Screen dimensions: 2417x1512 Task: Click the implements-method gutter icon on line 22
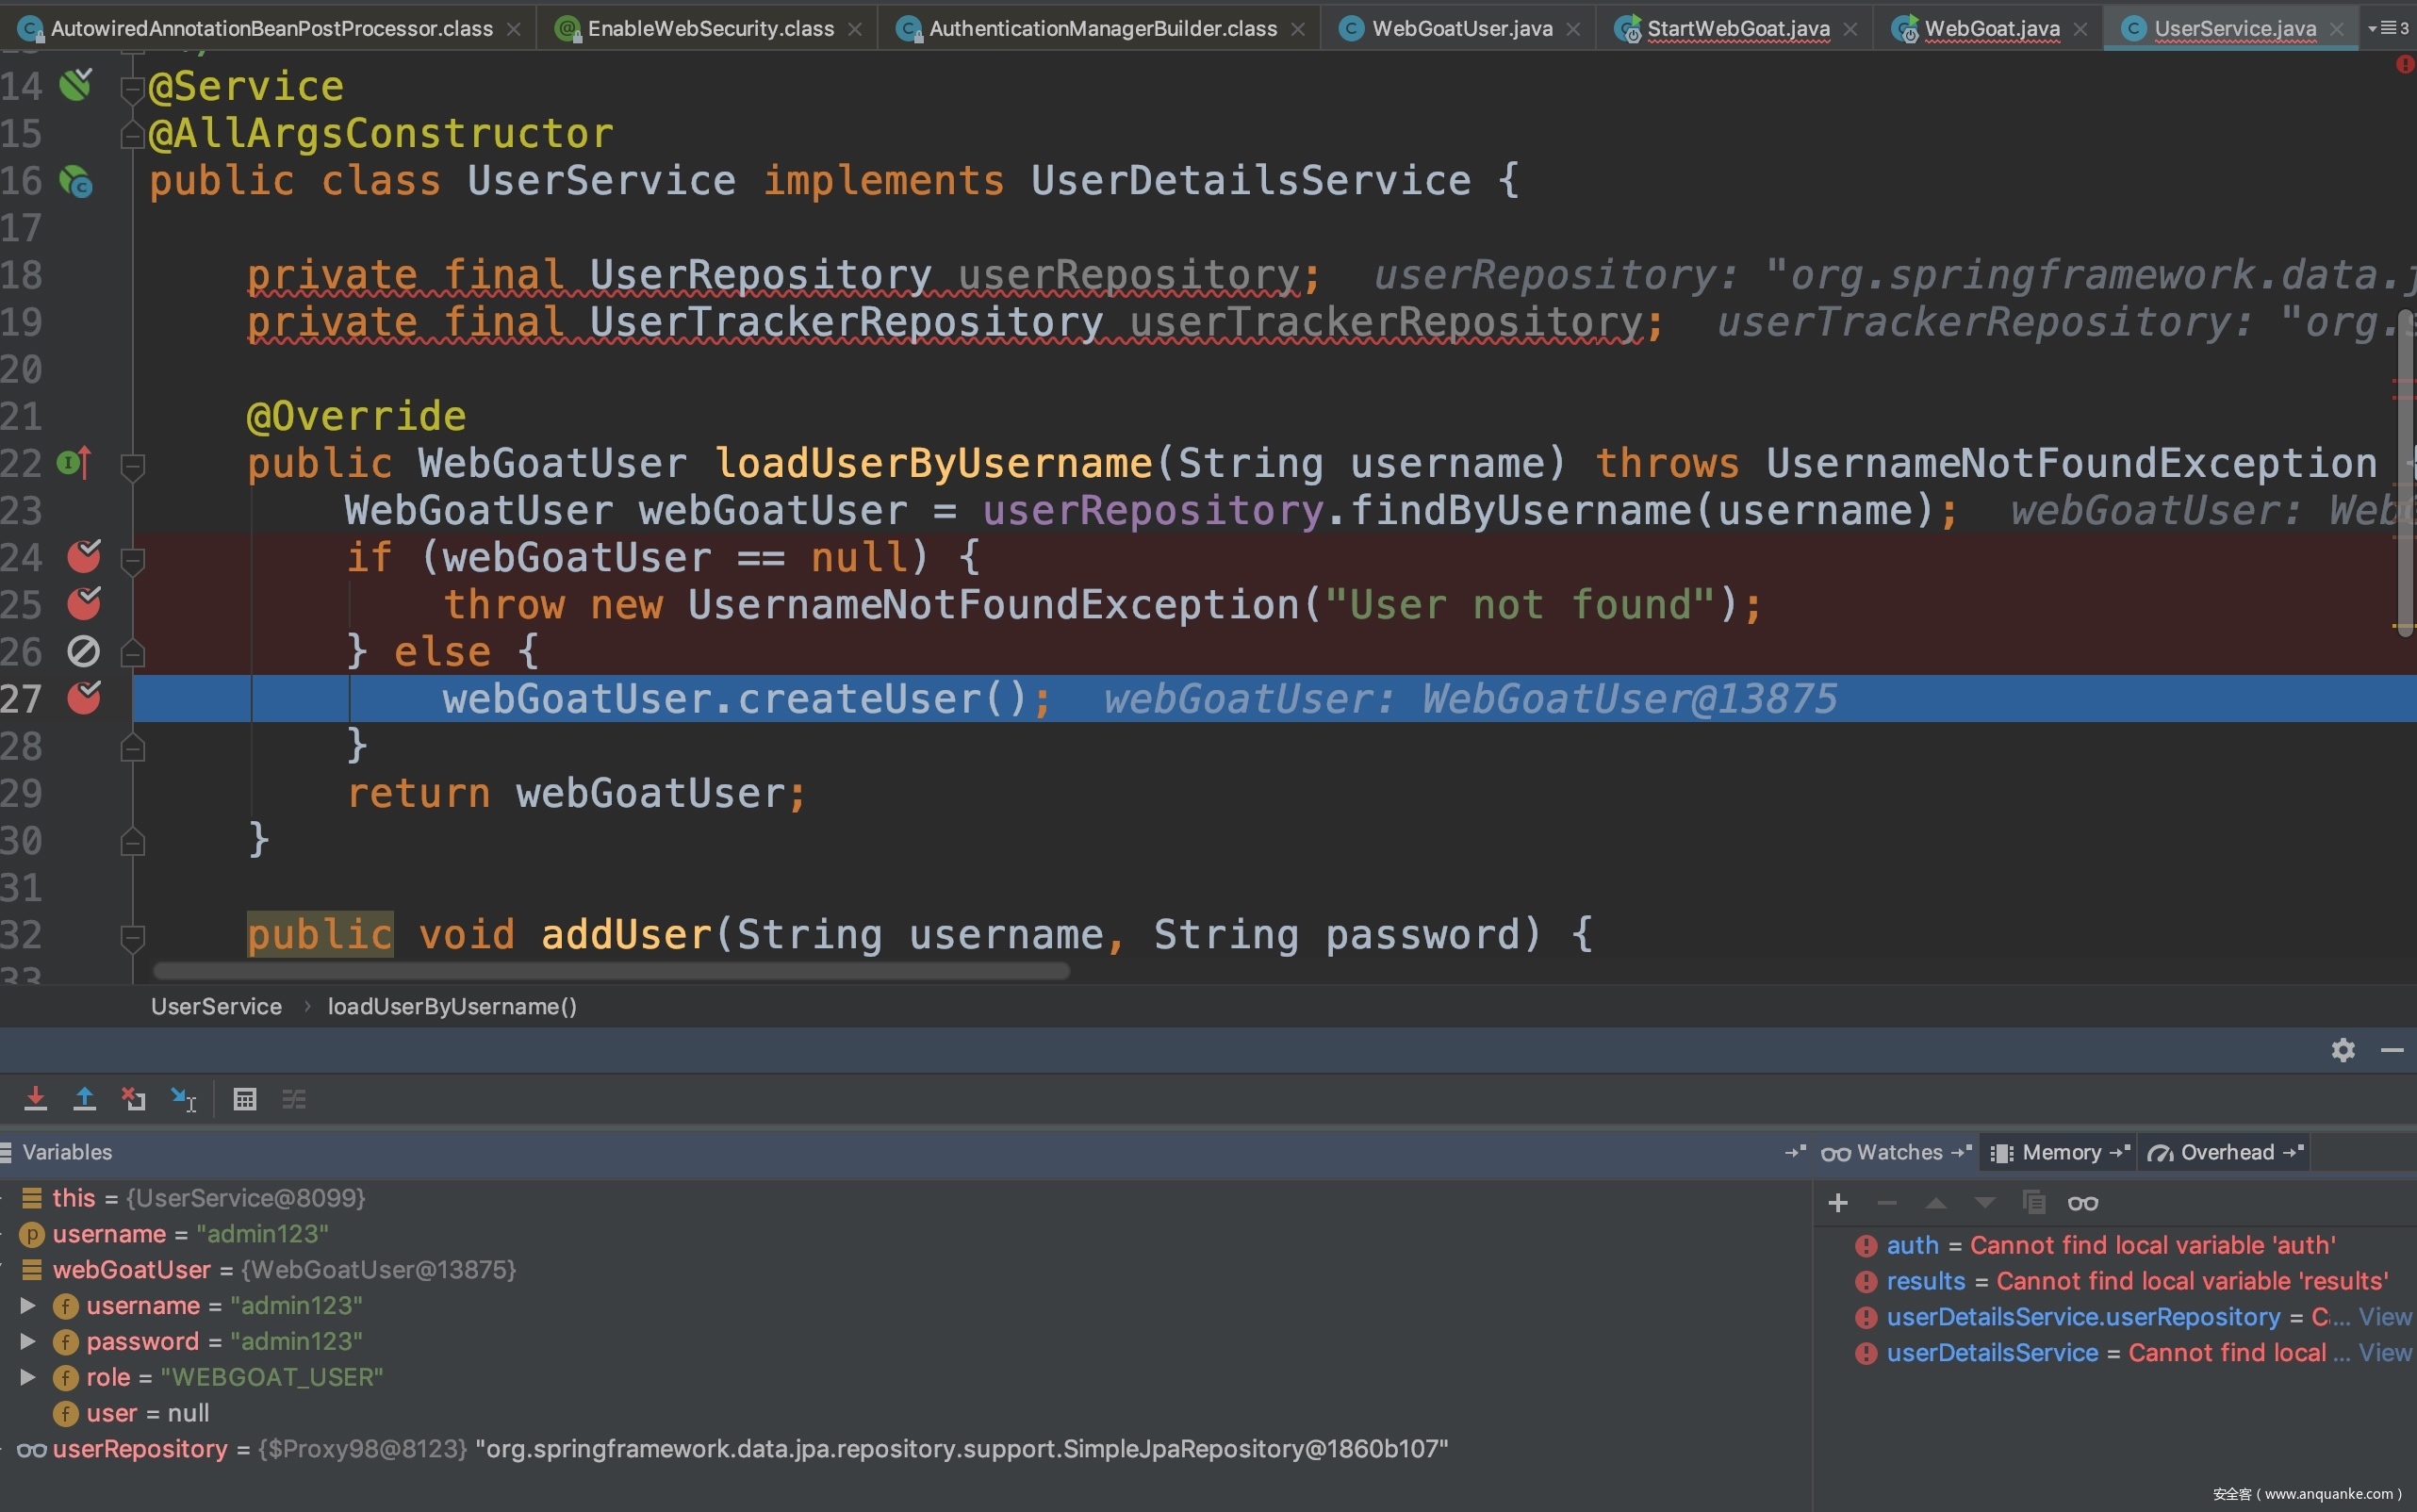coord(74,462)
